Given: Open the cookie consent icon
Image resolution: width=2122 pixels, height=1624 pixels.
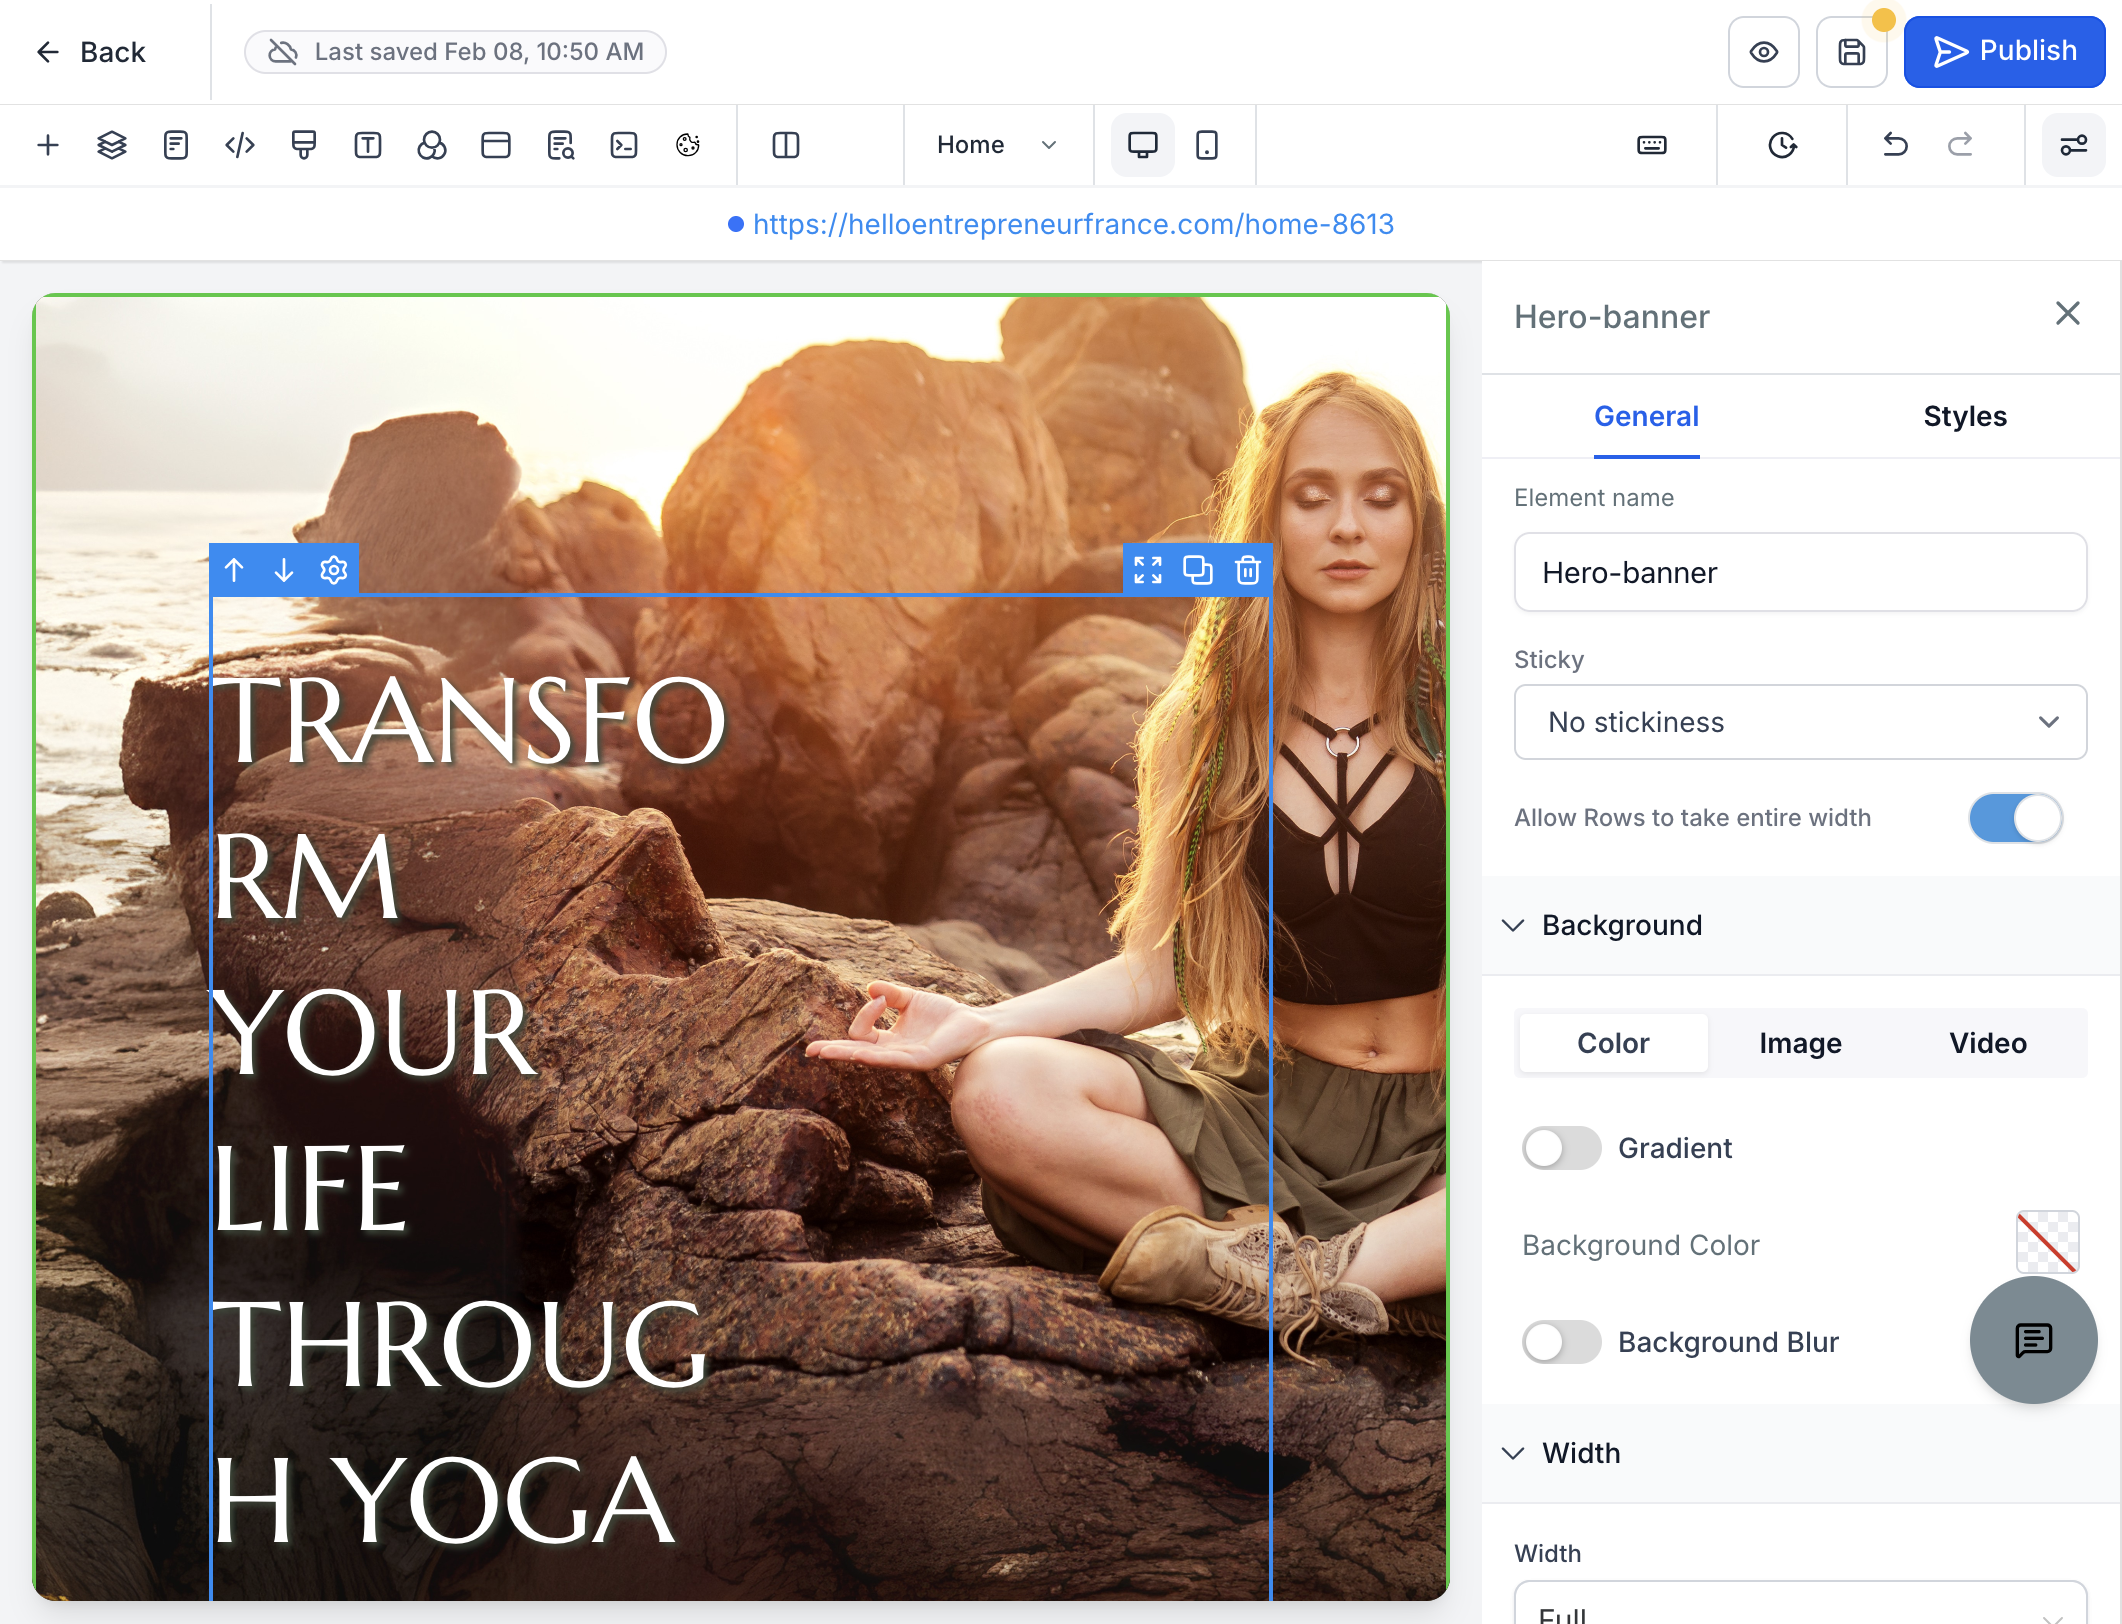Looking at the screenshot, I should click(x=687, y=145).
